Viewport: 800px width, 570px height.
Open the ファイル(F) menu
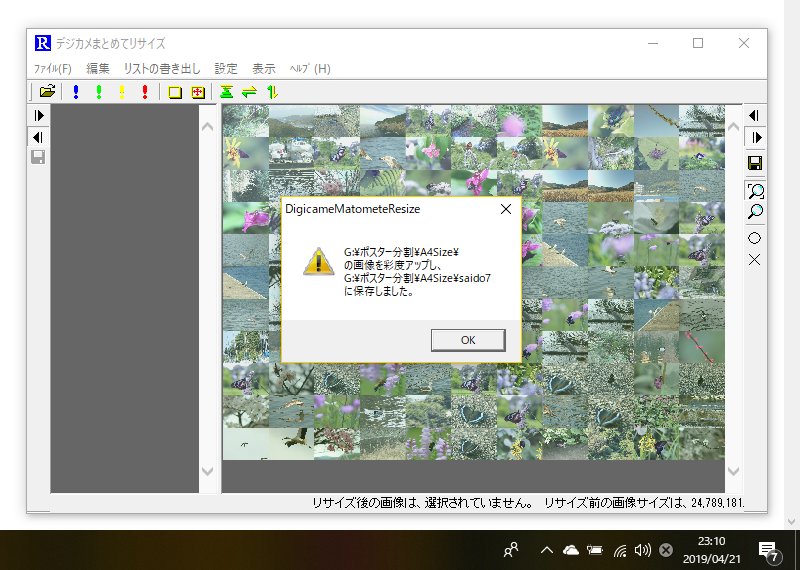click(x=53, y=68)
